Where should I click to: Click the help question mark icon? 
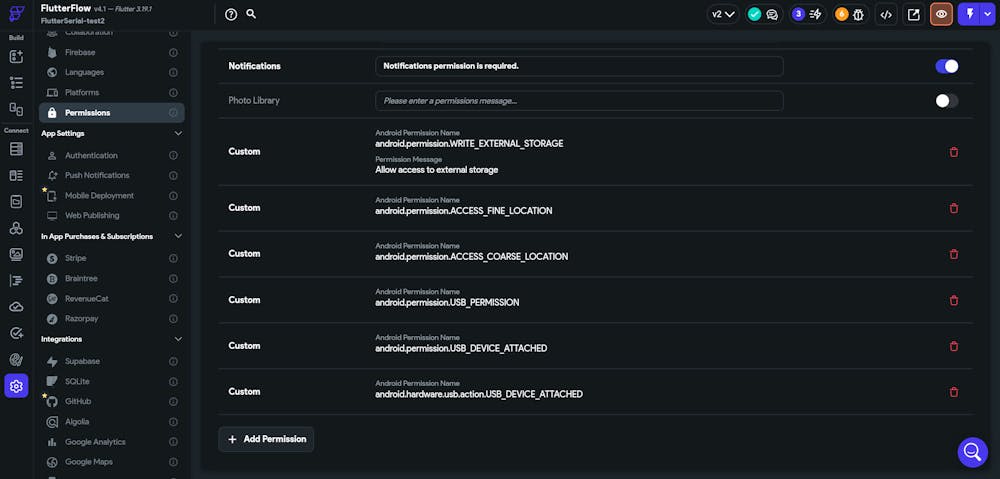tap(231, 14)
